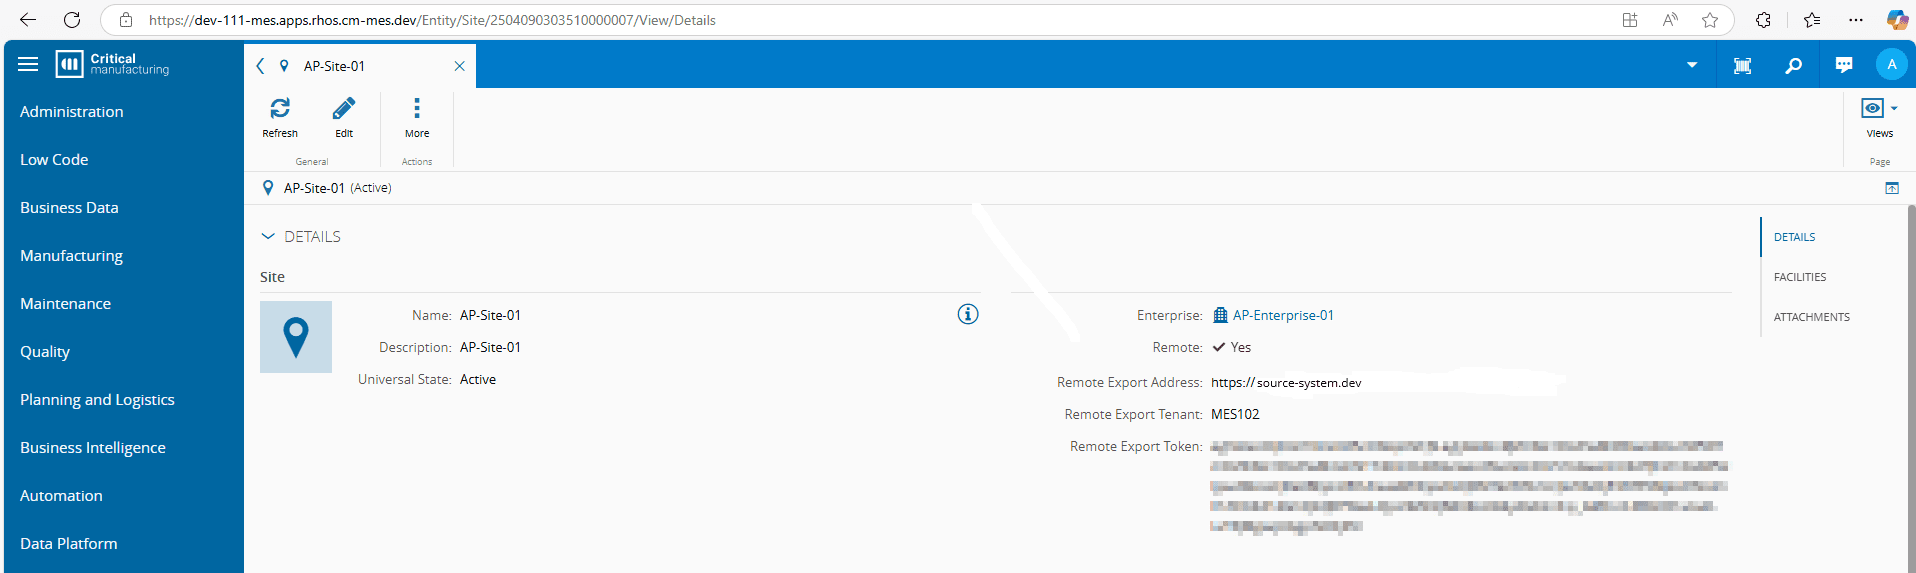The width and height of the screenshot is (1916, 573).
Task: Click the site location thumbnail
Action: (x=296, y=337)
